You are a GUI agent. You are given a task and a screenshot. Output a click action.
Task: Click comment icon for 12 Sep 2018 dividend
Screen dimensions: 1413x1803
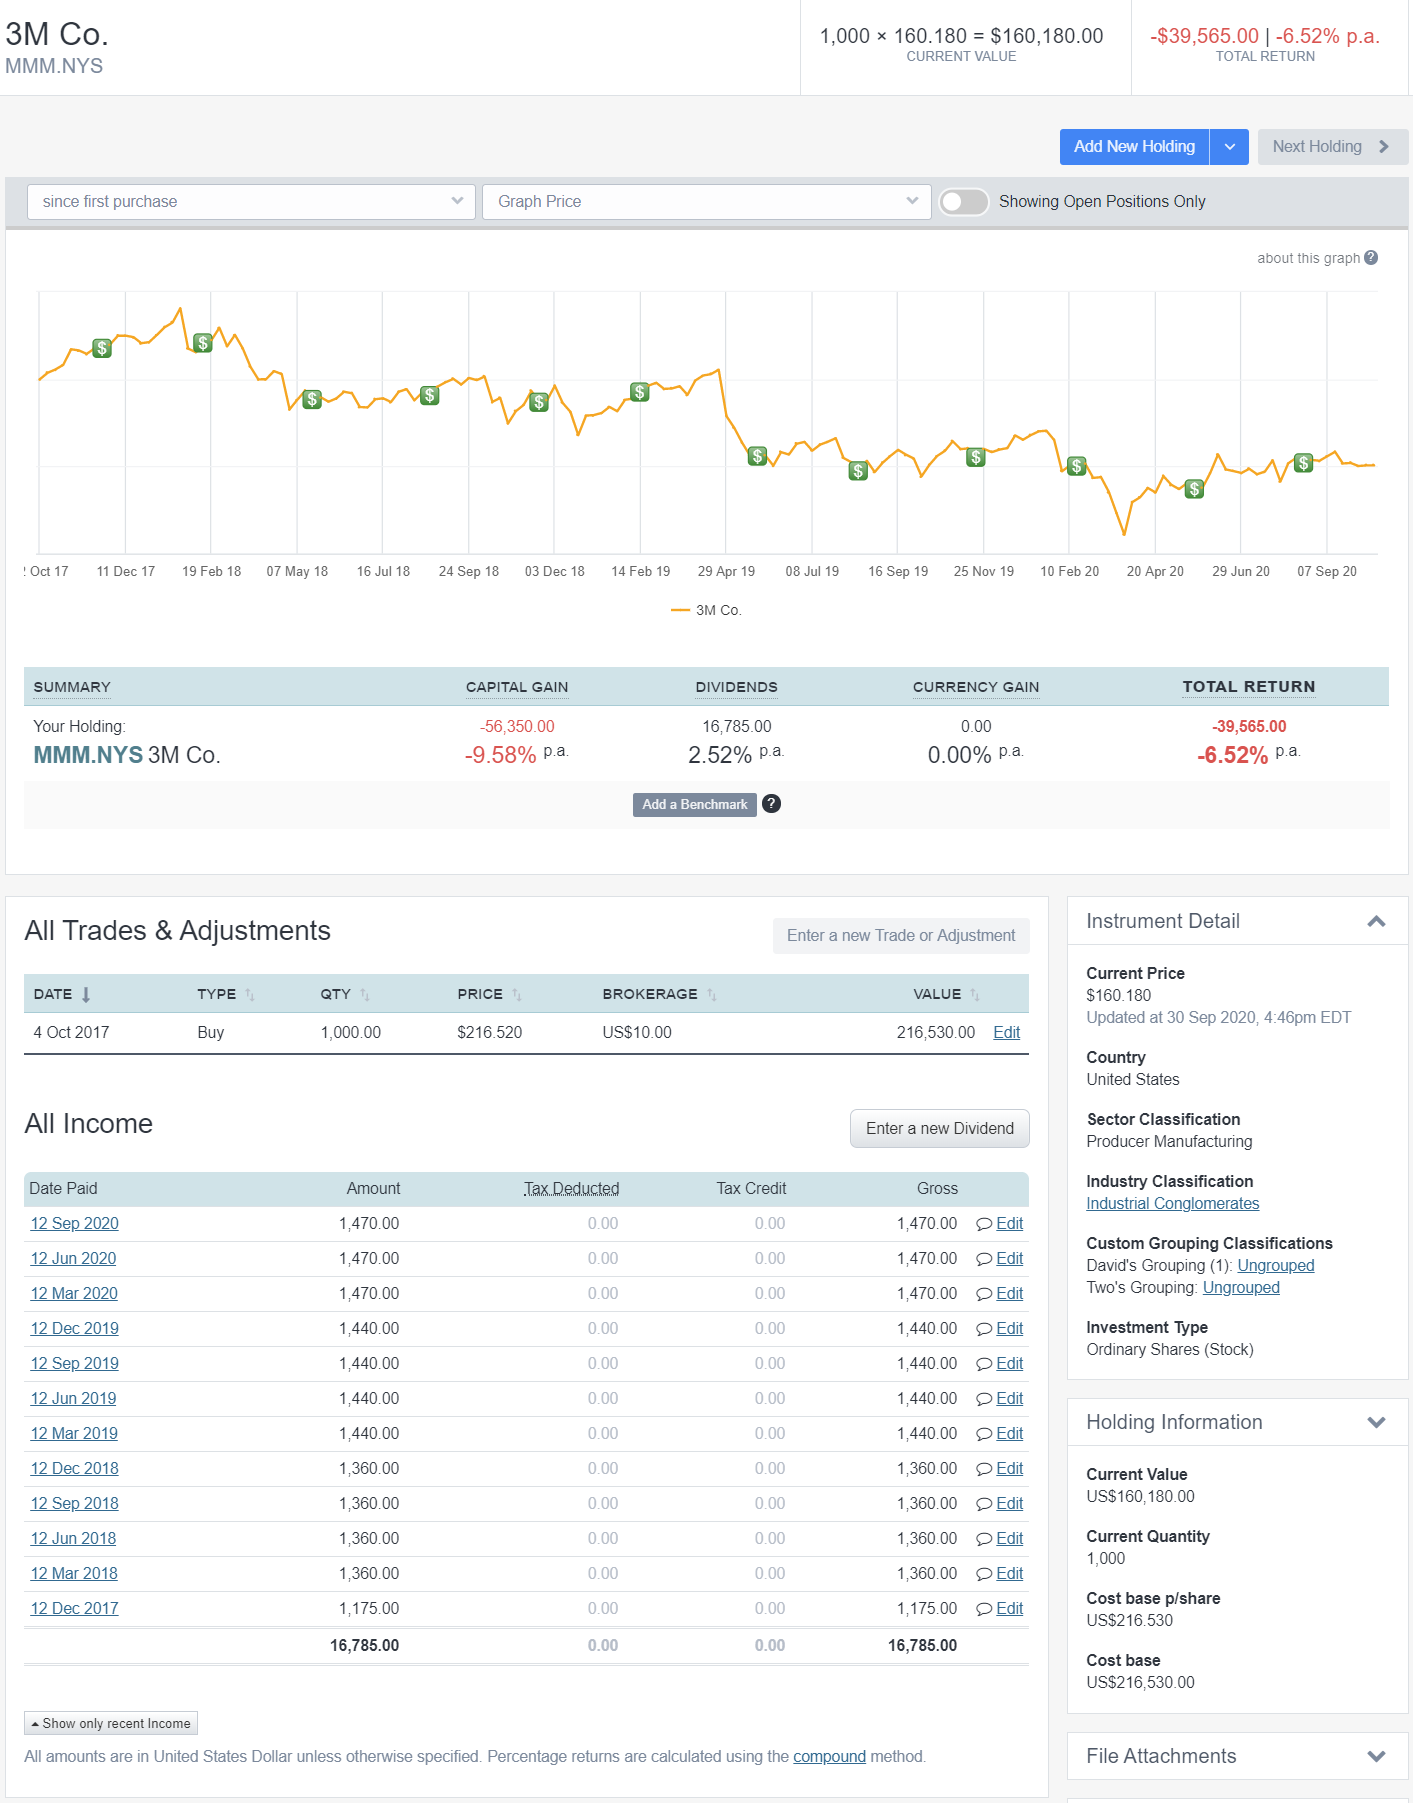984,1504
